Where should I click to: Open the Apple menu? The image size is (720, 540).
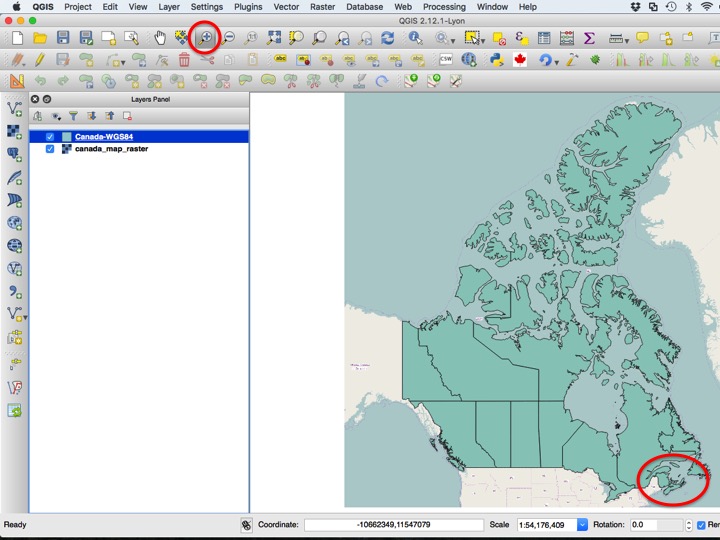(x=17, y=6)
